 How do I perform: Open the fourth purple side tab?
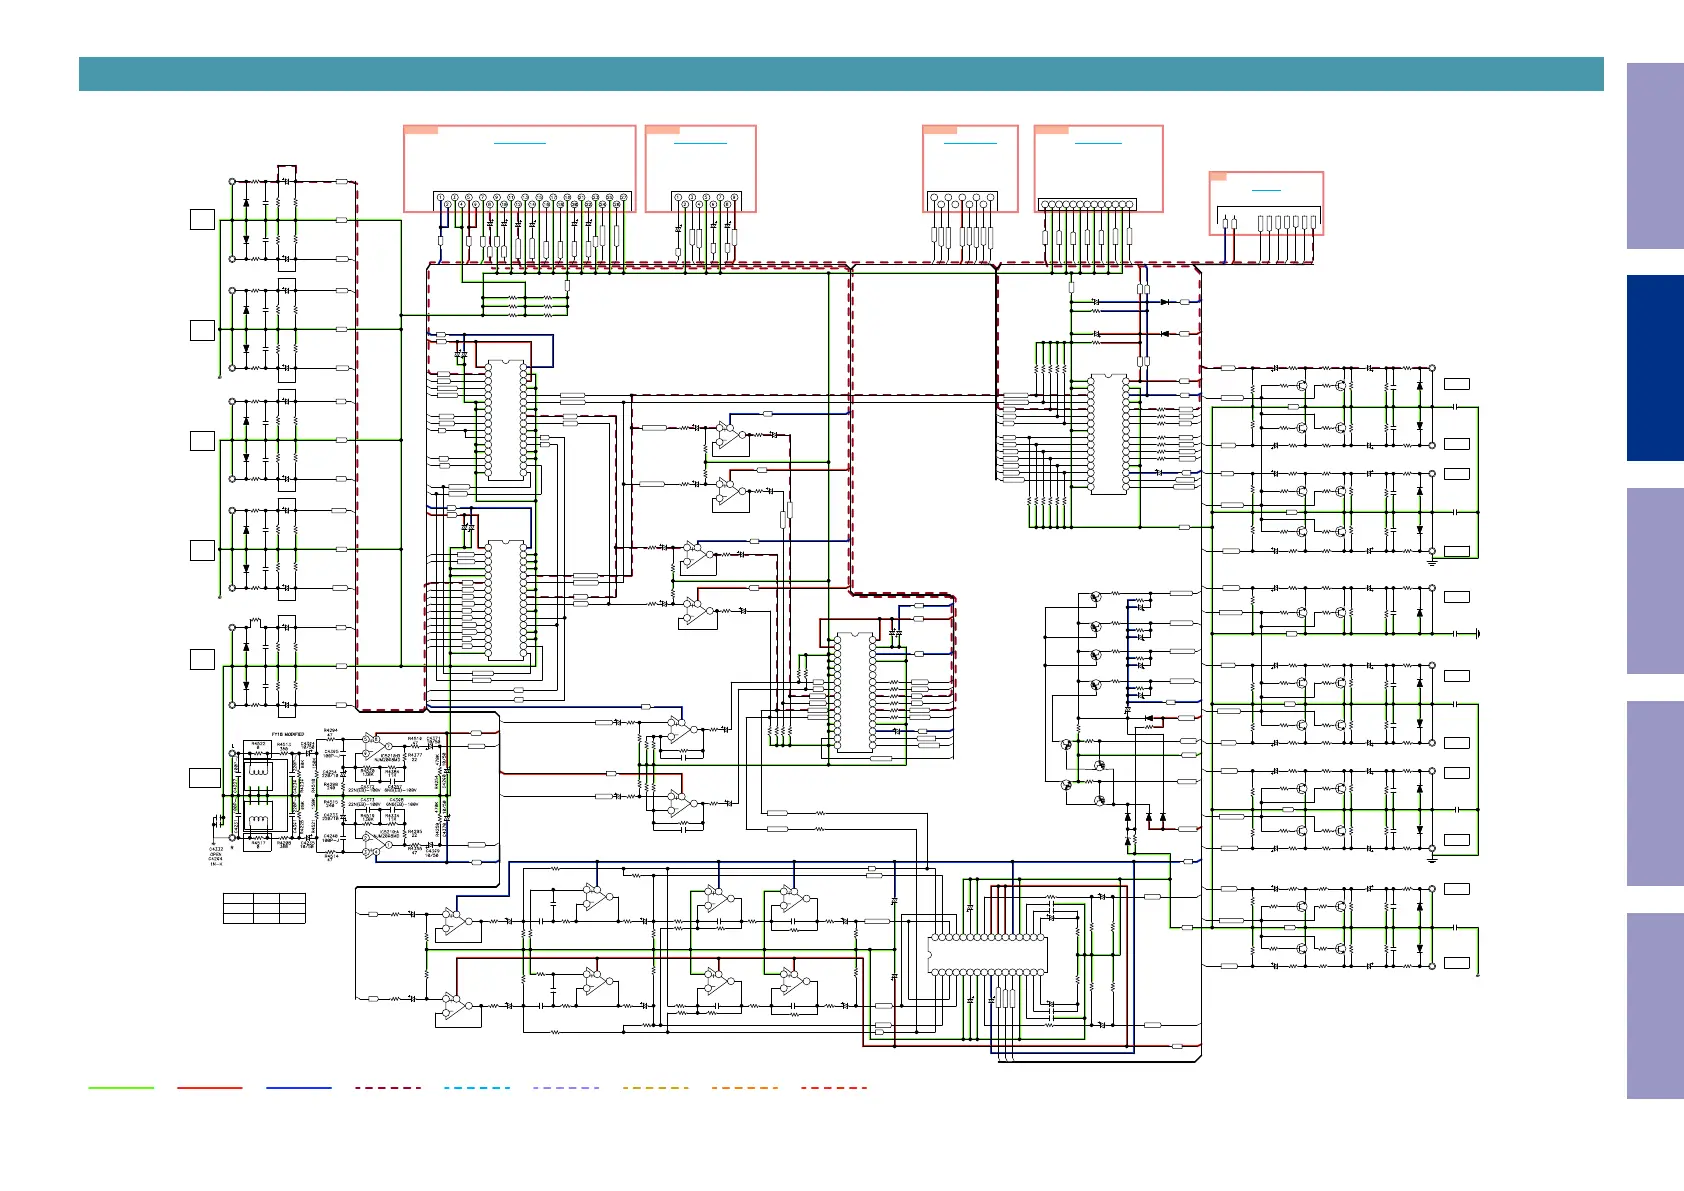click(x=1655, y=793)
